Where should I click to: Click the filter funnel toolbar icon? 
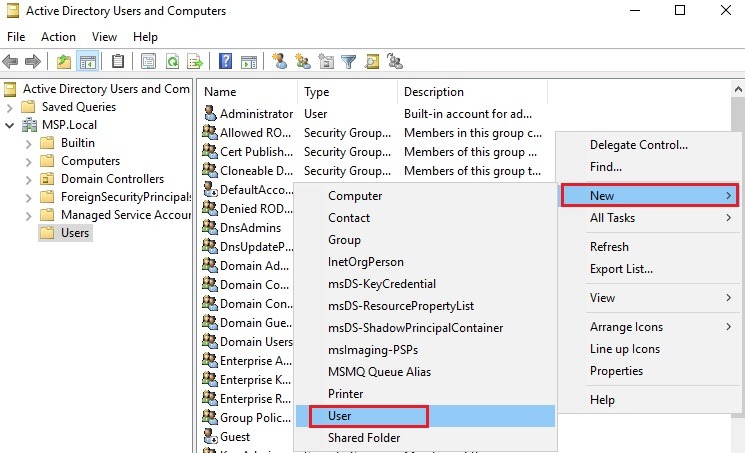349,61
